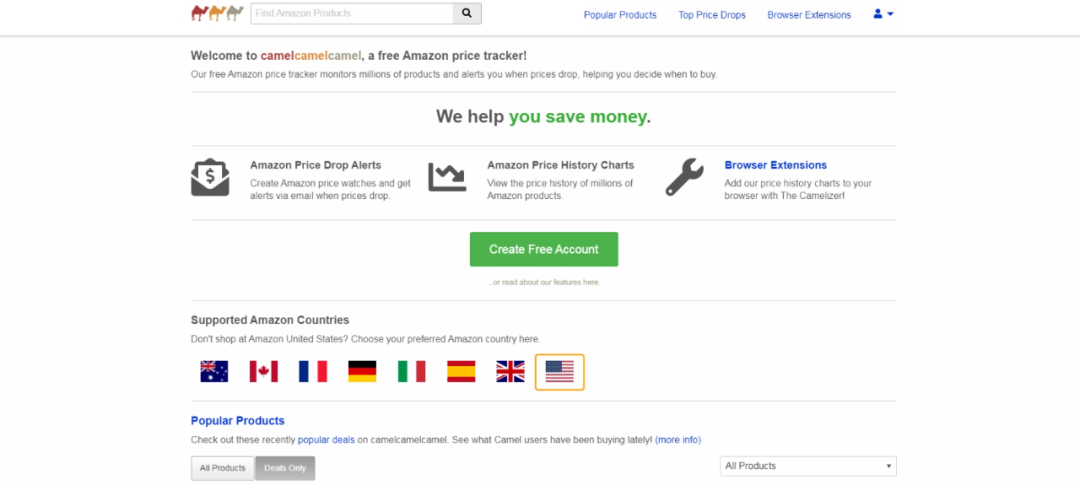Image resolution: width=1080 pixels, height=485 pixels.
Task: Select the United States flag
Action: (560, 372)
